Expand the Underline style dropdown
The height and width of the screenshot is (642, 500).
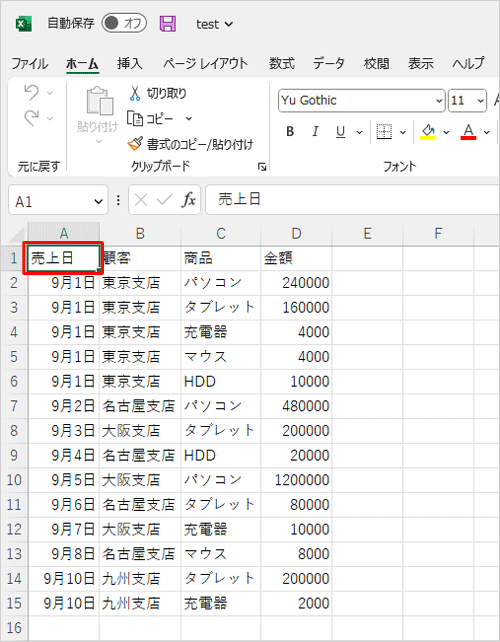pos(360,132)
